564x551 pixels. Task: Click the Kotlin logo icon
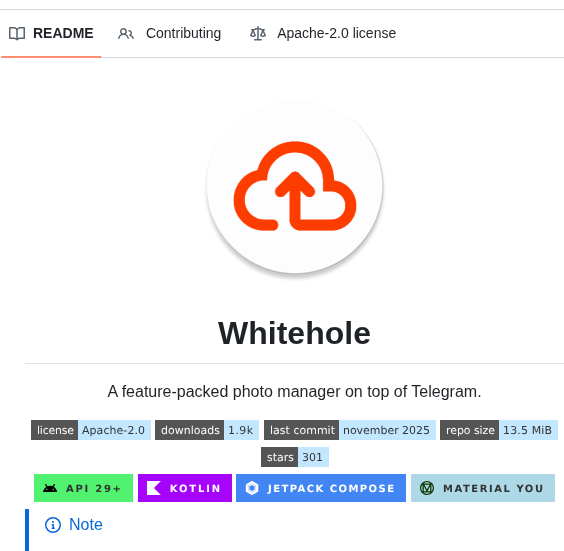pyautogui.click(x=154, y=488)
